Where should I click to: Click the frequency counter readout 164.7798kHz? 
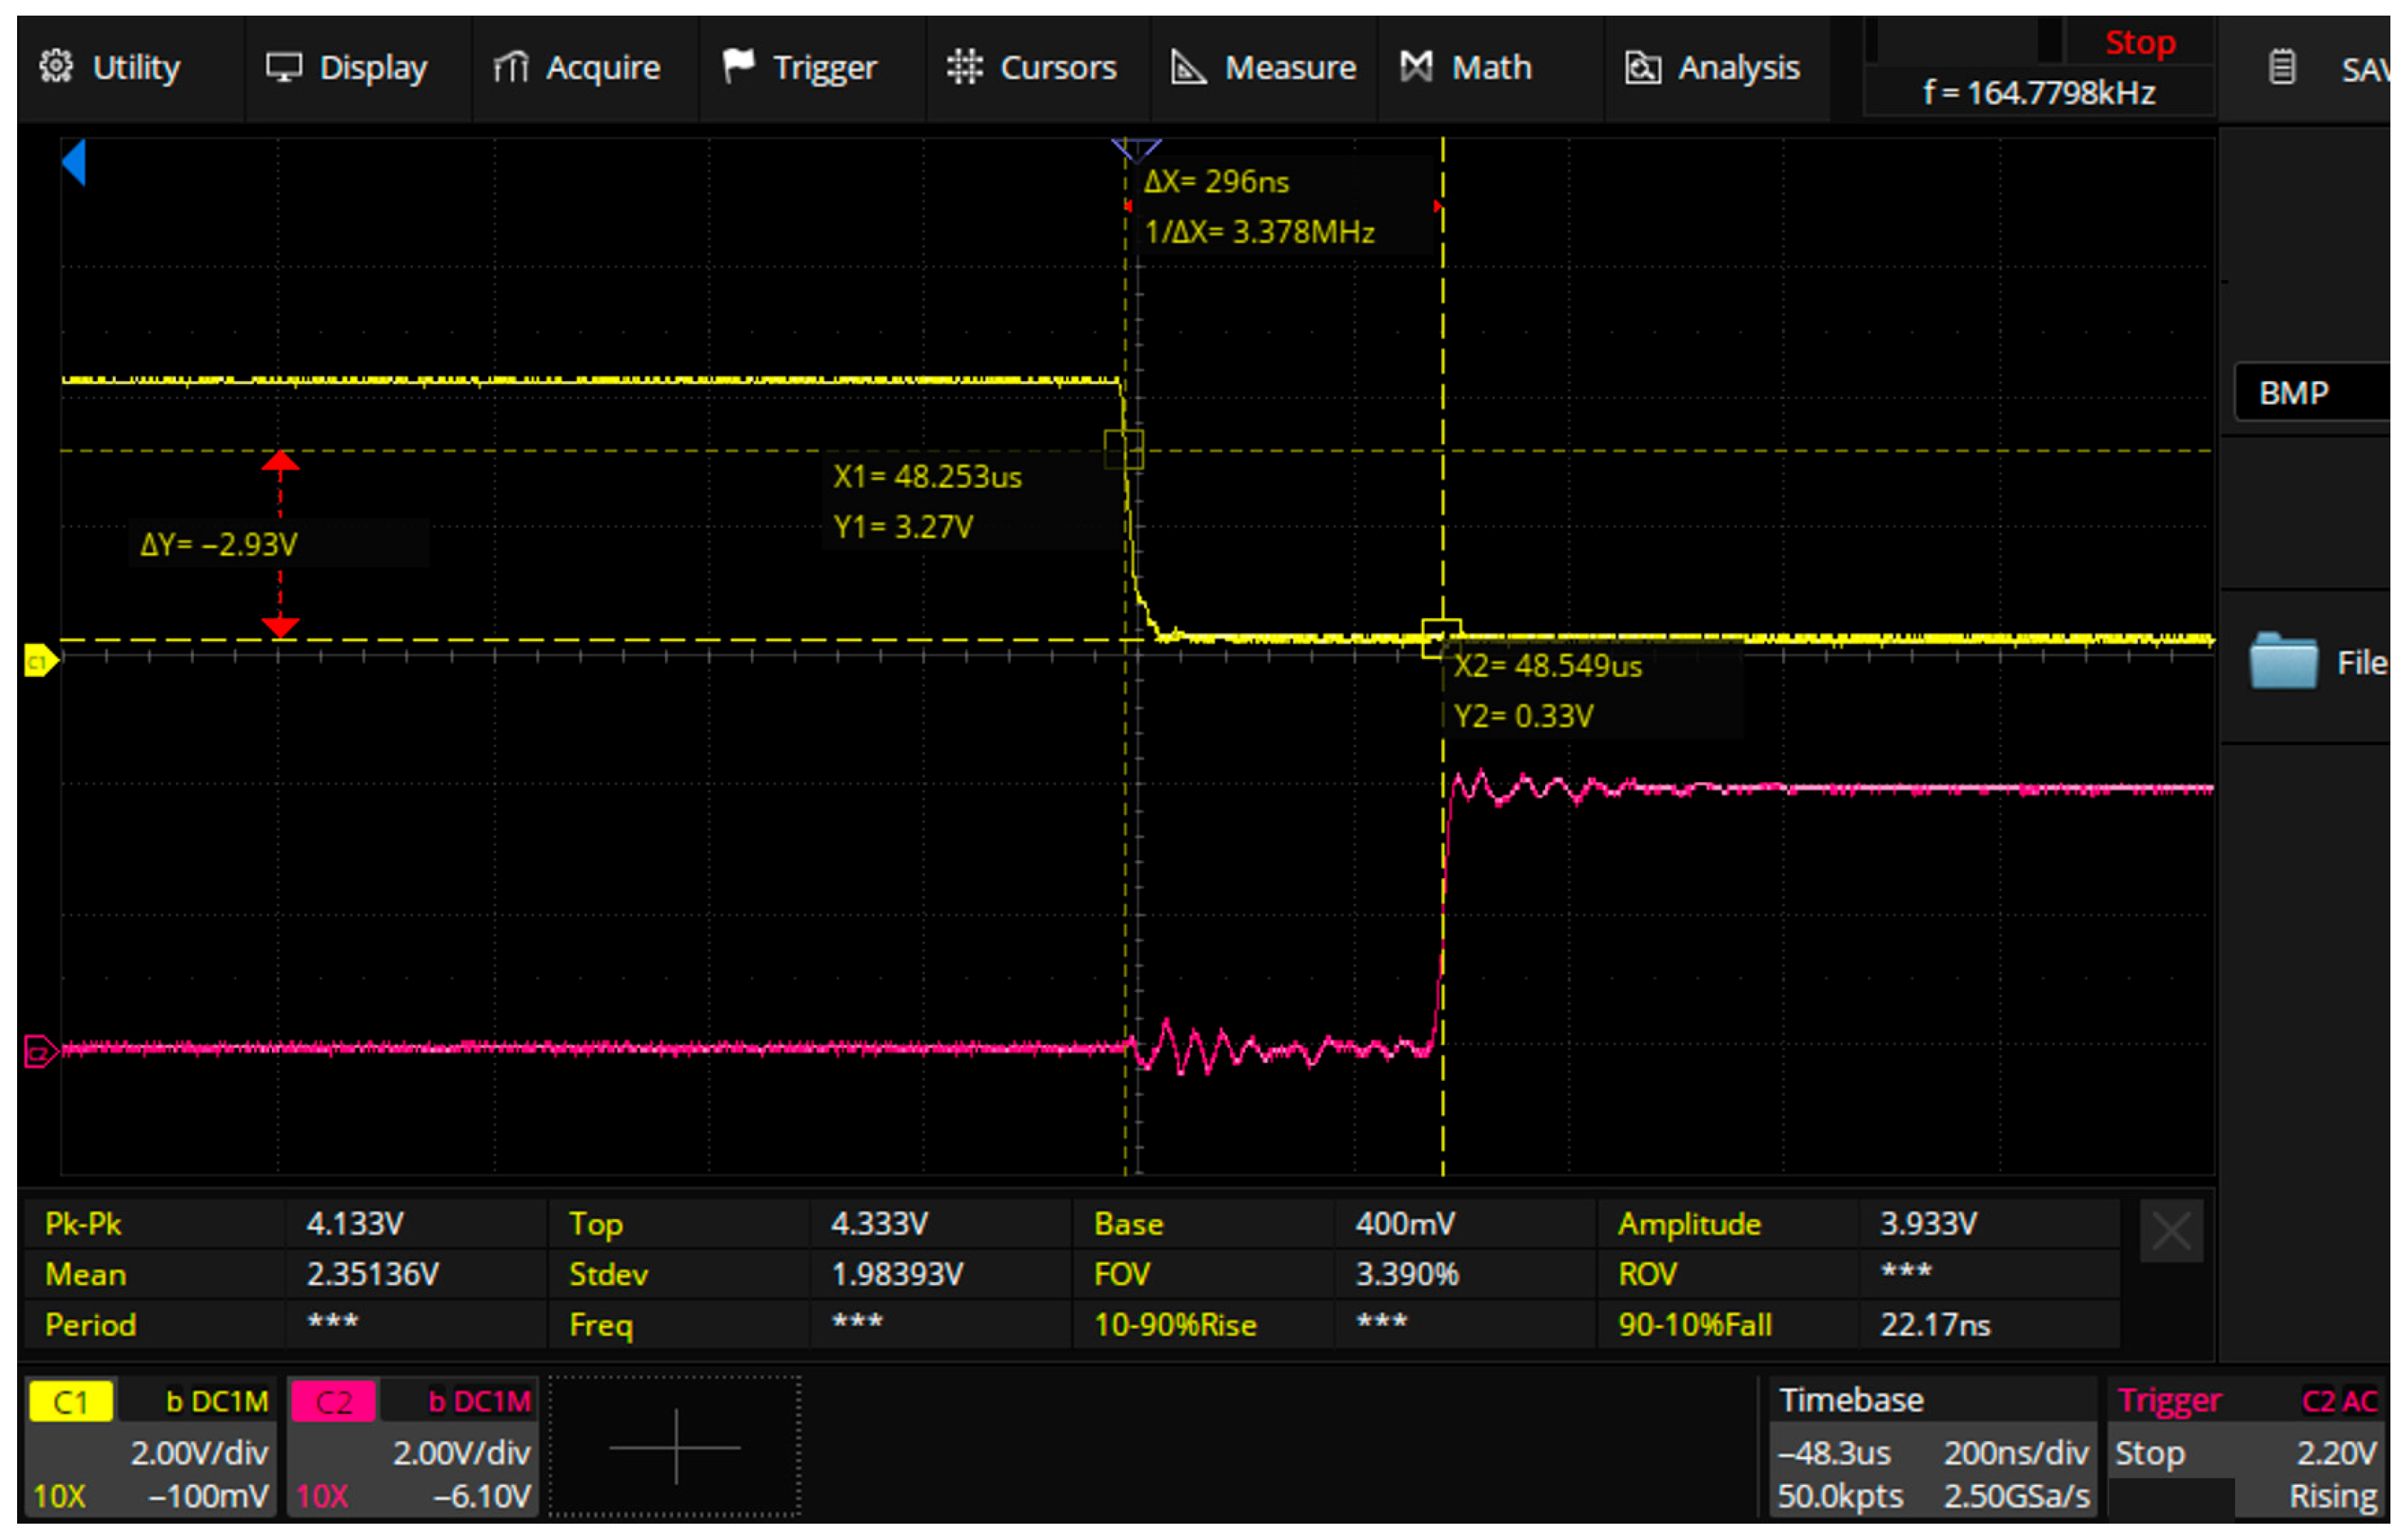[2038, 93]
